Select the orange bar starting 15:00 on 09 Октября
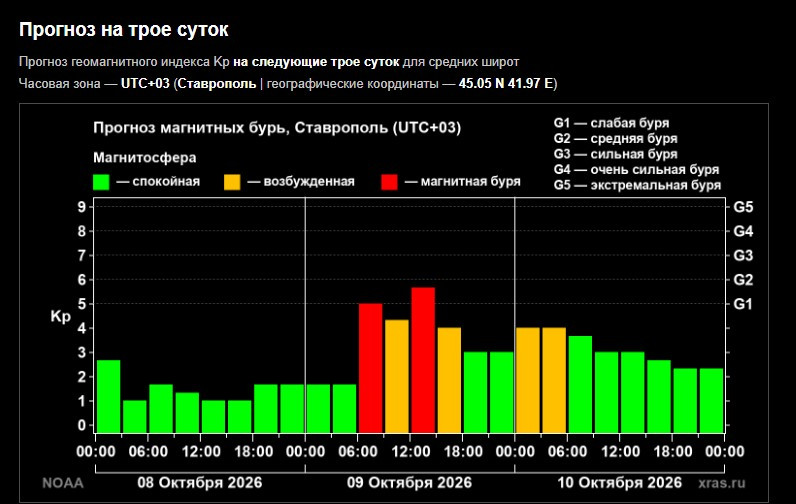The image size is (796, 504). click(x=449, y=380)
